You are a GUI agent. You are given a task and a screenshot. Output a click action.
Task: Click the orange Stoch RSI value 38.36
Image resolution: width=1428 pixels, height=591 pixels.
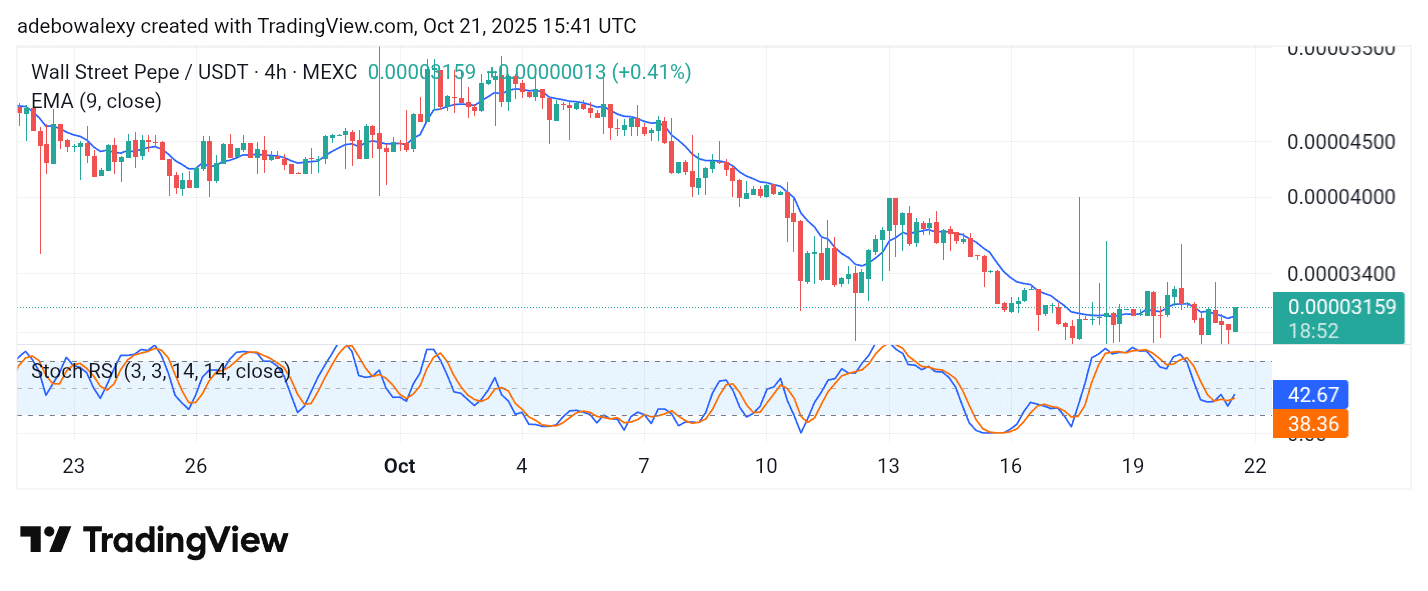pos(1312,424)
